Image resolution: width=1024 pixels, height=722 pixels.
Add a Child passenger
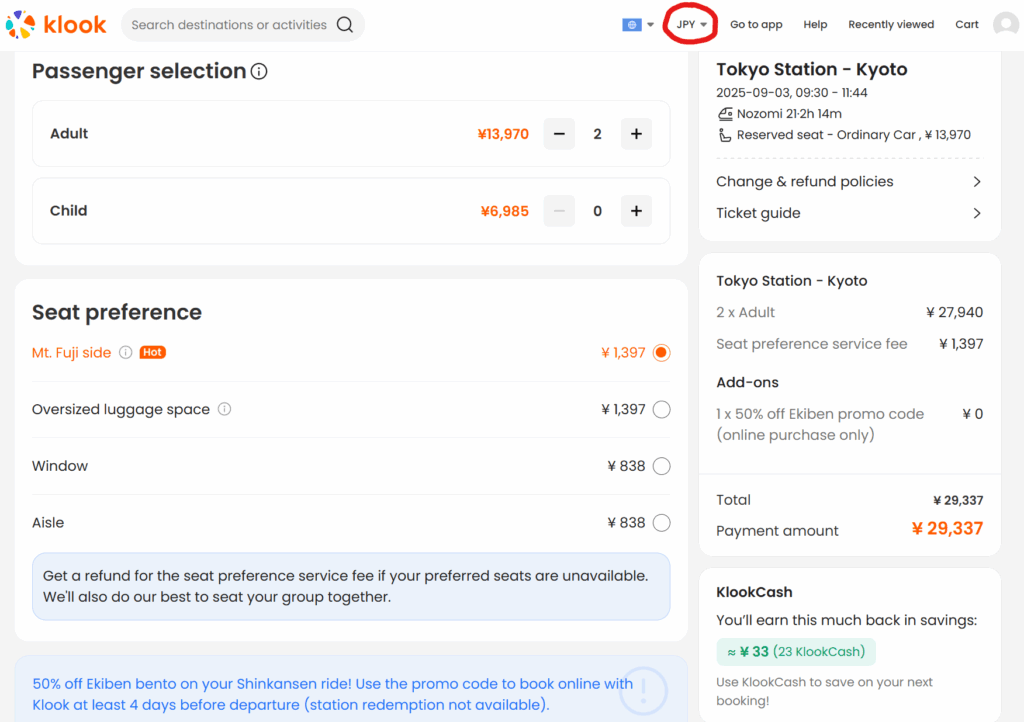(x=636, y=211)
